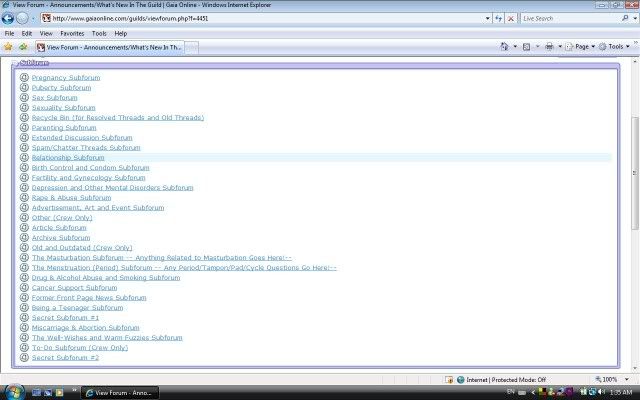Stop page loading with the red X
The width and height of the screenshot is (640, 400).
point(511,18)
